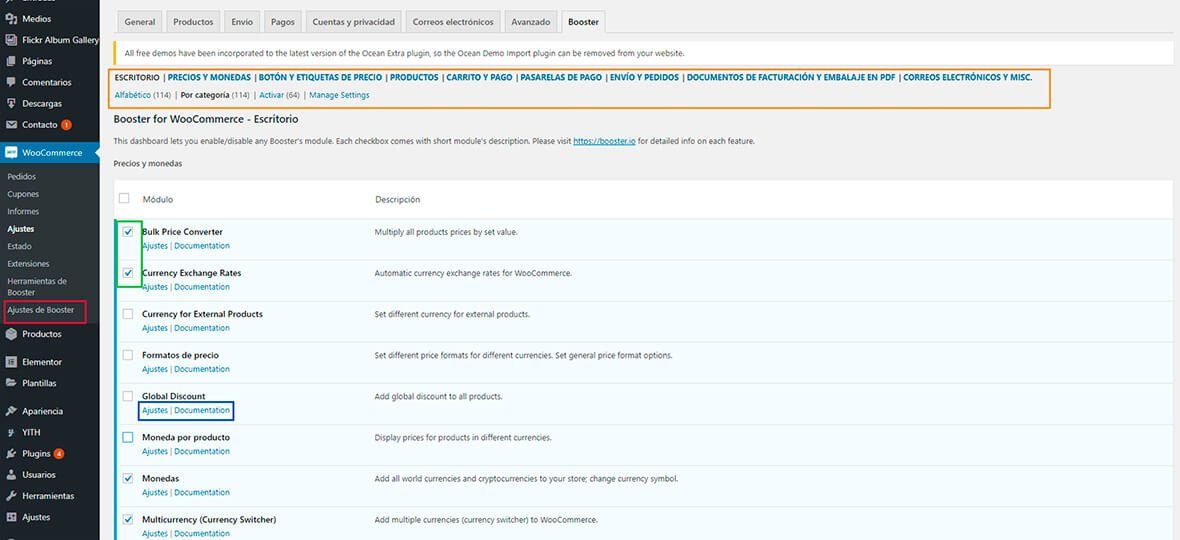
Task: Open BOTÓN Y ETIQUETAS DE PRECIO category
Action: click(320, 77)
